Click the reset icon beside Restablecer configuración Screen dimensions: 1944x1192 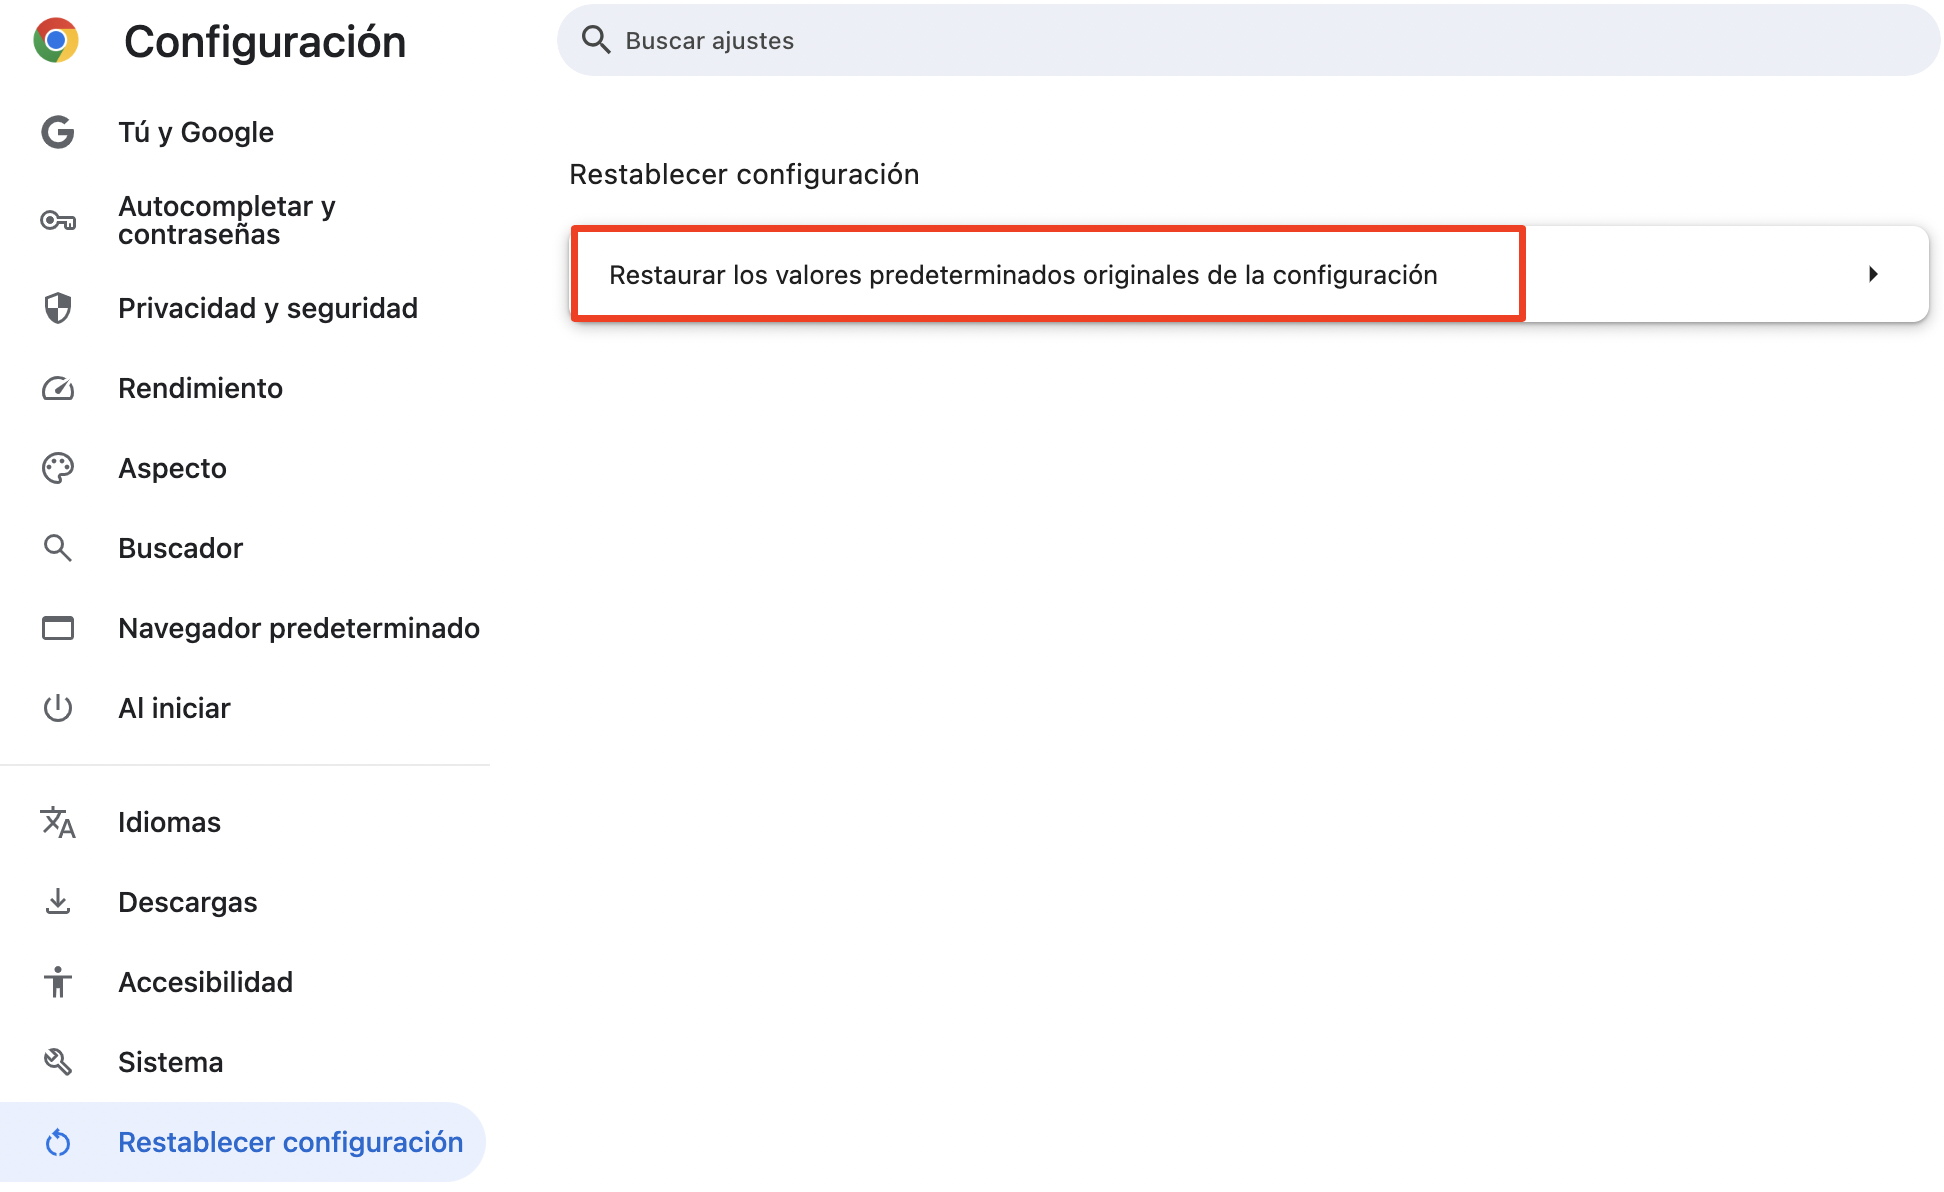coord(57,1141)
